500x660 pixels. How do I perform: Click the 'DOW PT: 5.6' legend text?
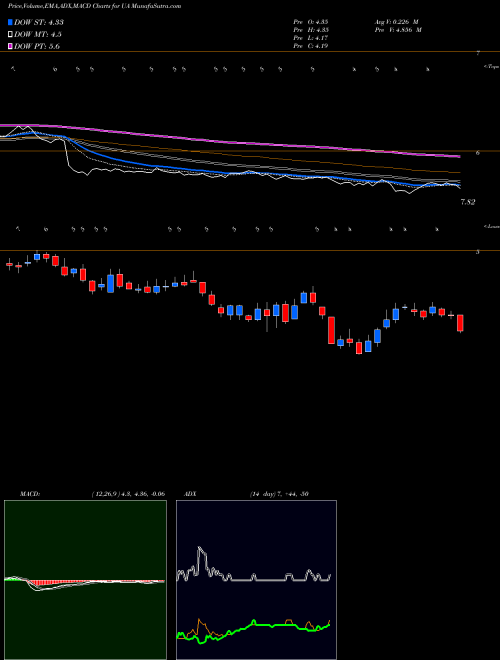point(37,46)
